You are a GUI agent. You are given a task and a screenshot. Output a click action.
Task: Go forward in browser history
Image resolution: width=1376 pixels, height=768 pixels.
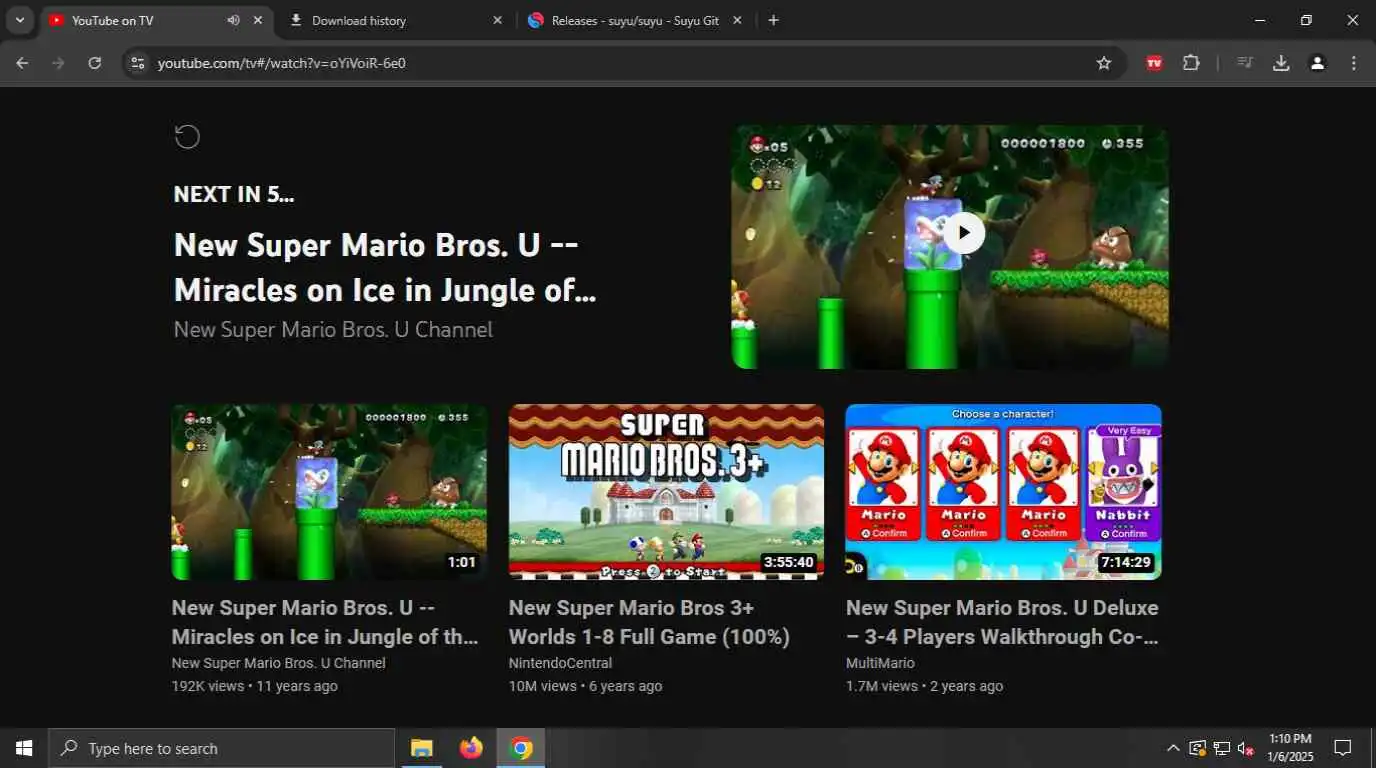(58, 63)
